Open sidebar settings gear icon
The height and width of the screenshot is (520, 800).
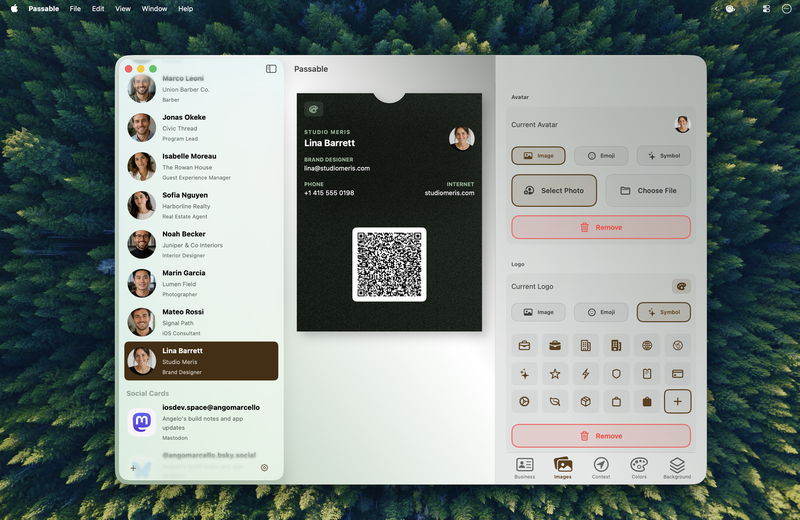click(264, 467)
